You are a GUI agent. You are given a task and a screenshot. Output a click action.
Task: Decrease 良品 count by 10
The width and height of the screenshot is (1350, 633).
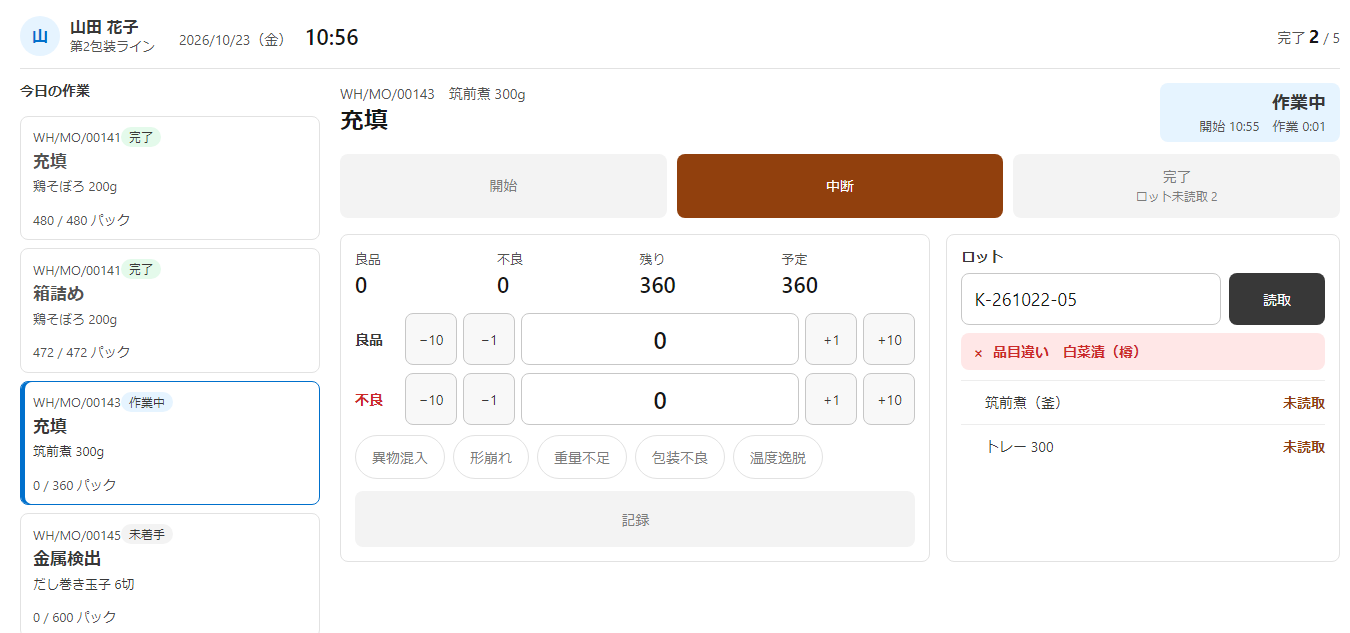tap(431, 339)
